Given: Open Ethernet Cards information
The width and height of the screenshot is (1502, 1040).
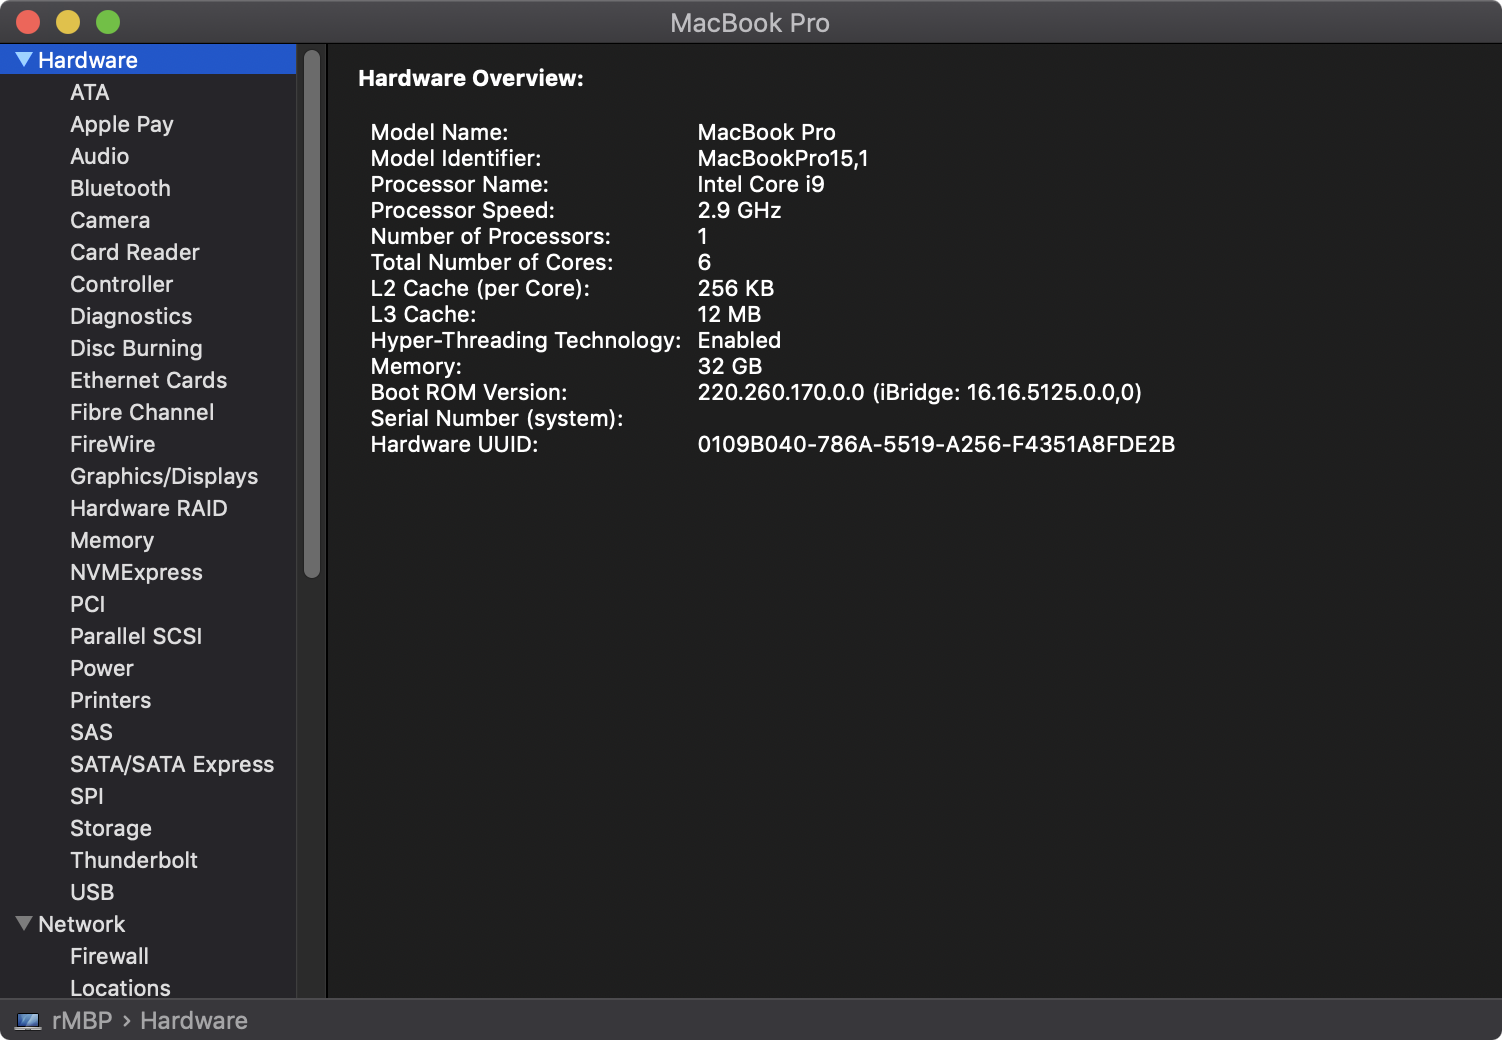Looking at the screenshot, I should point(149,380).
